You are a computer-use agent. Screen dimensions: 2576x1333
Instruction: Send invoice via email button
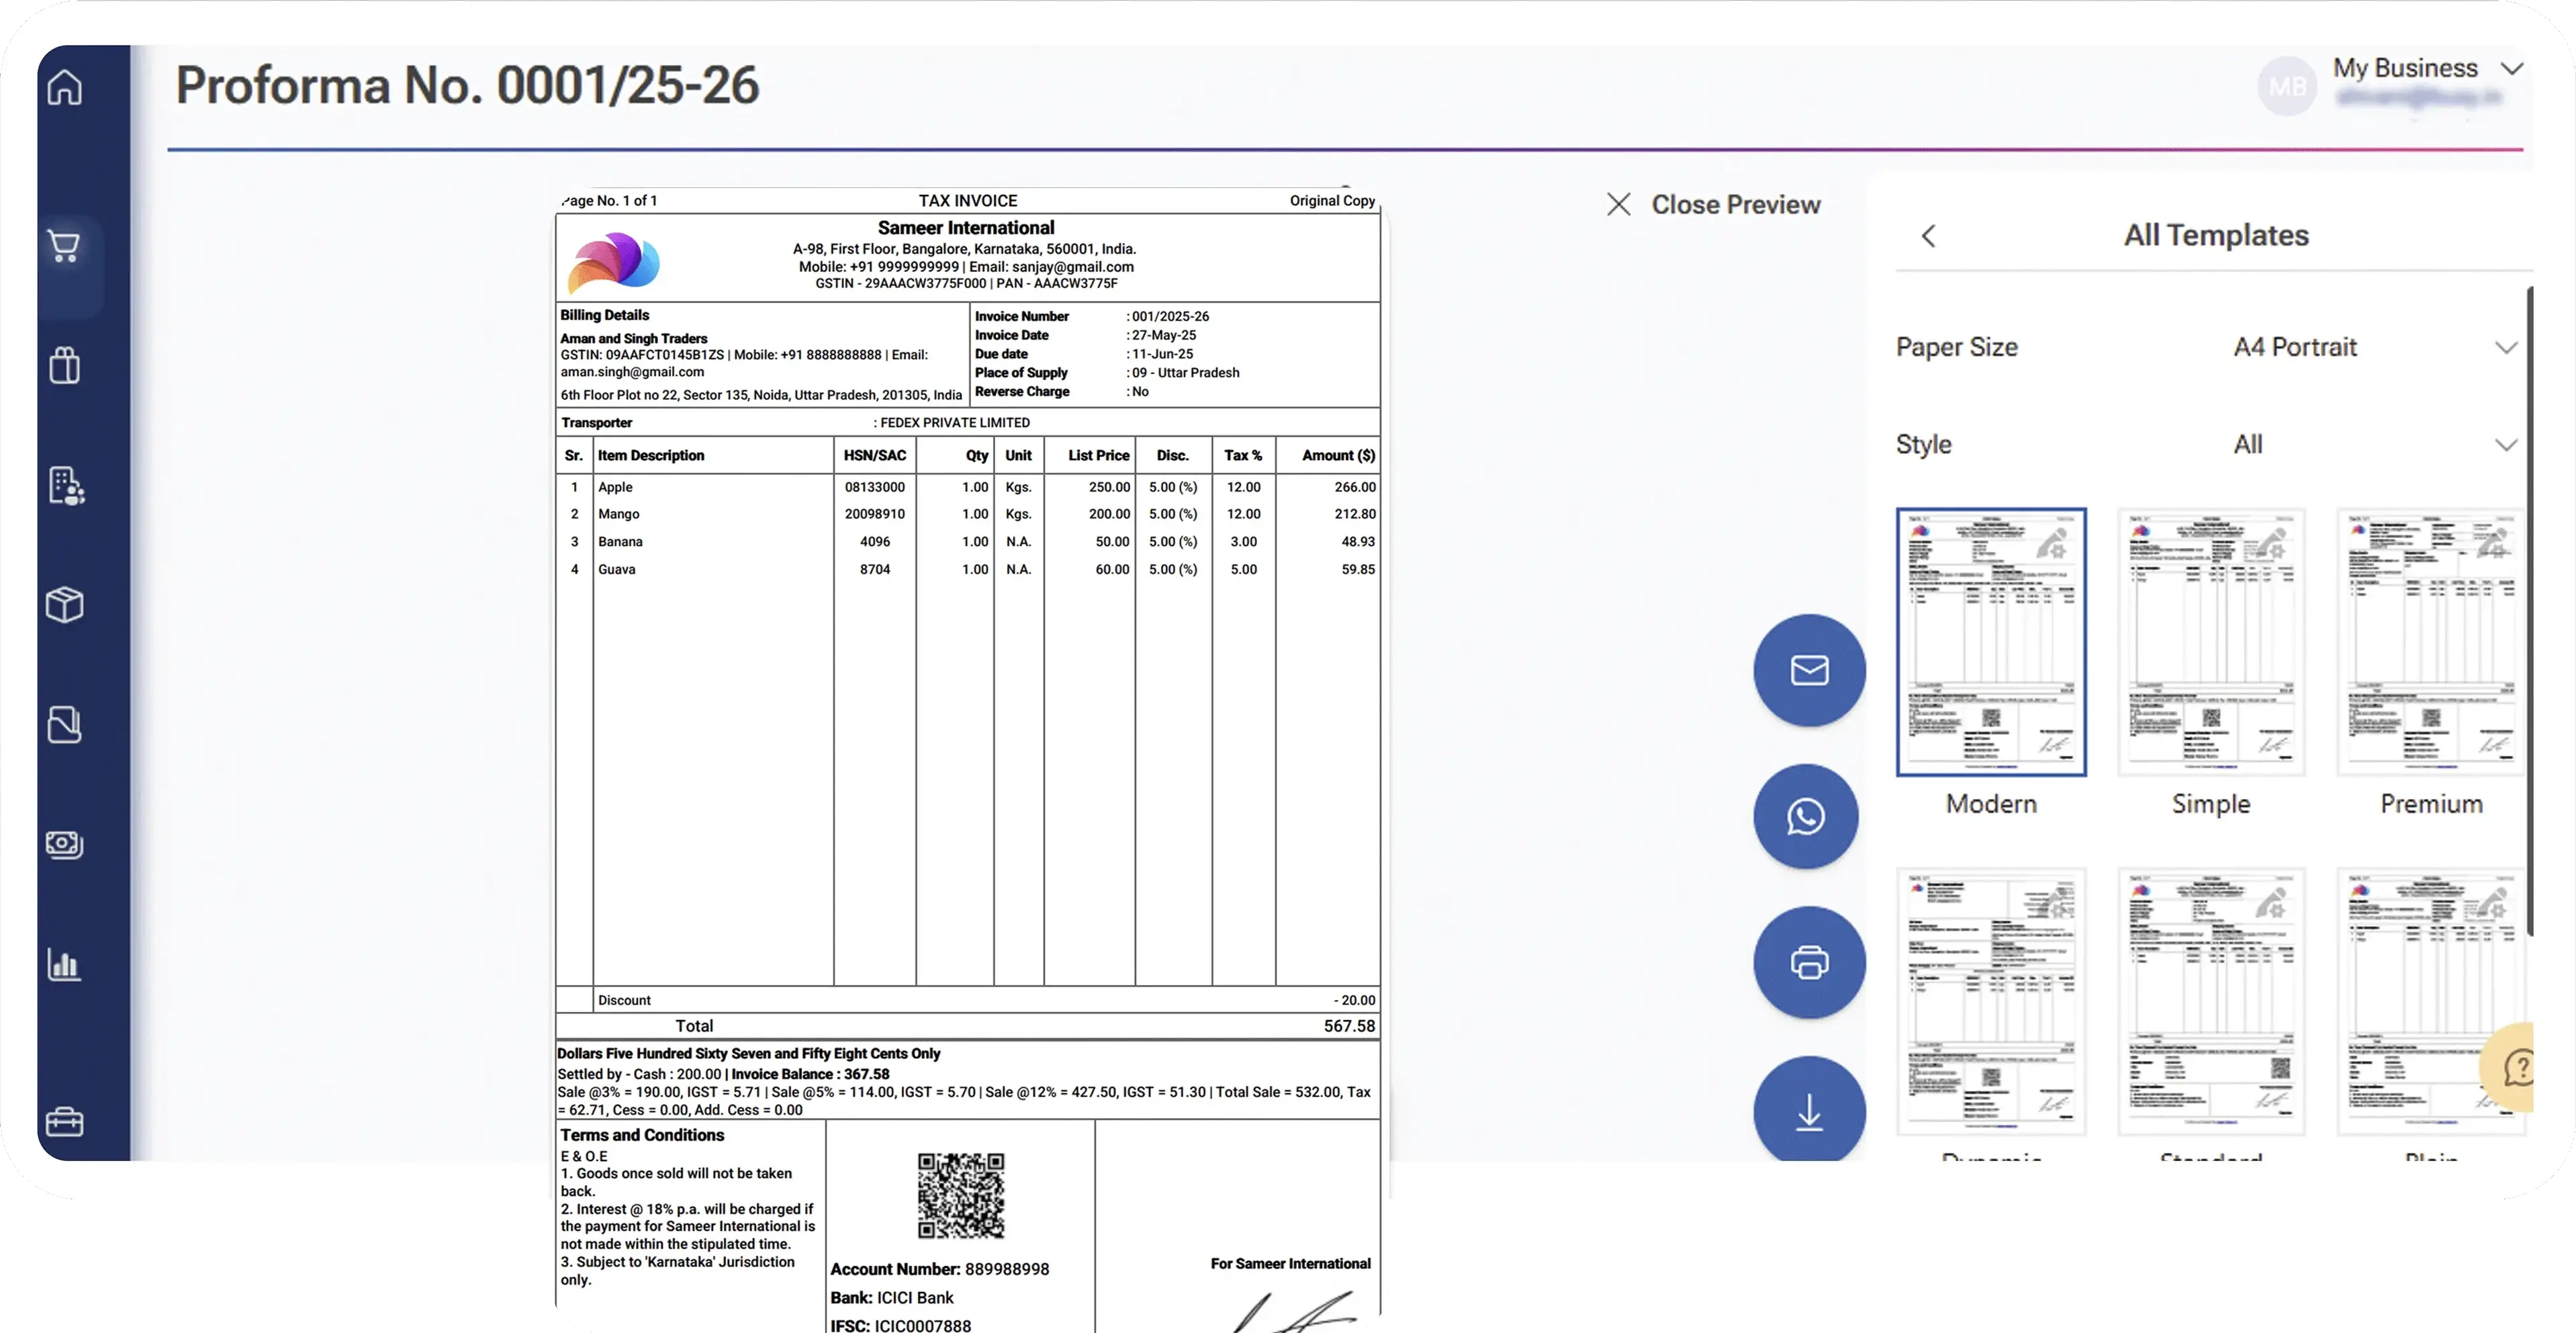point(1809,670)
